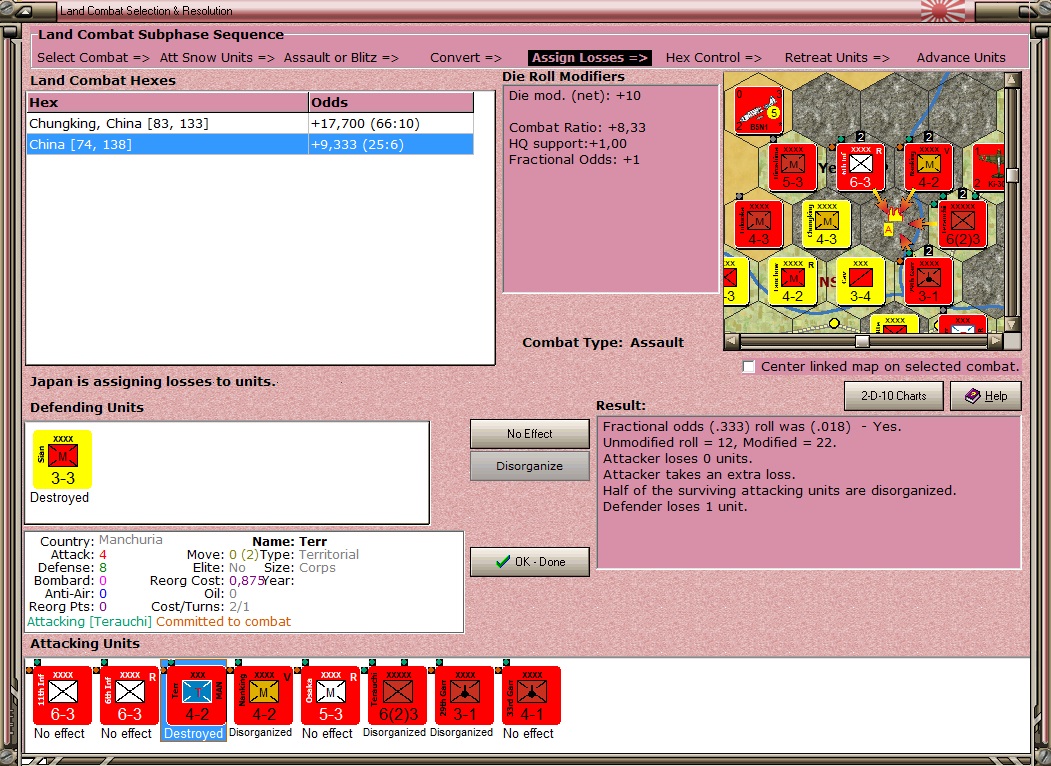This screenshot has height=766, width=1051.
Task: Open the Help button
Action: click(x=986, y=396)
